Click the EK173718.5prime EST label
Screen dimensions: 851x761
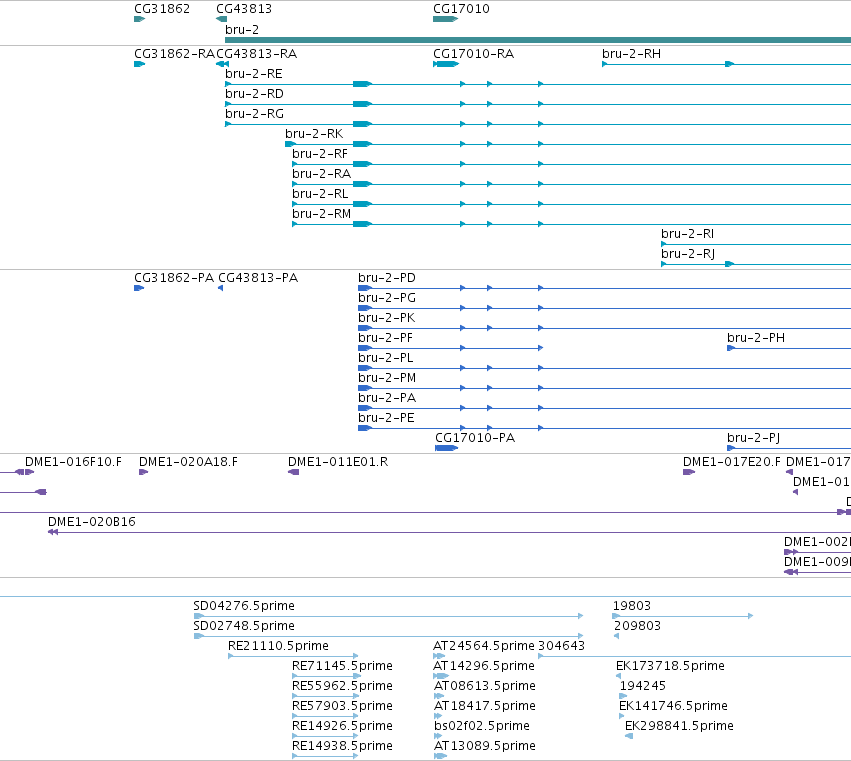pyautogui.click(x=670, y=666)
